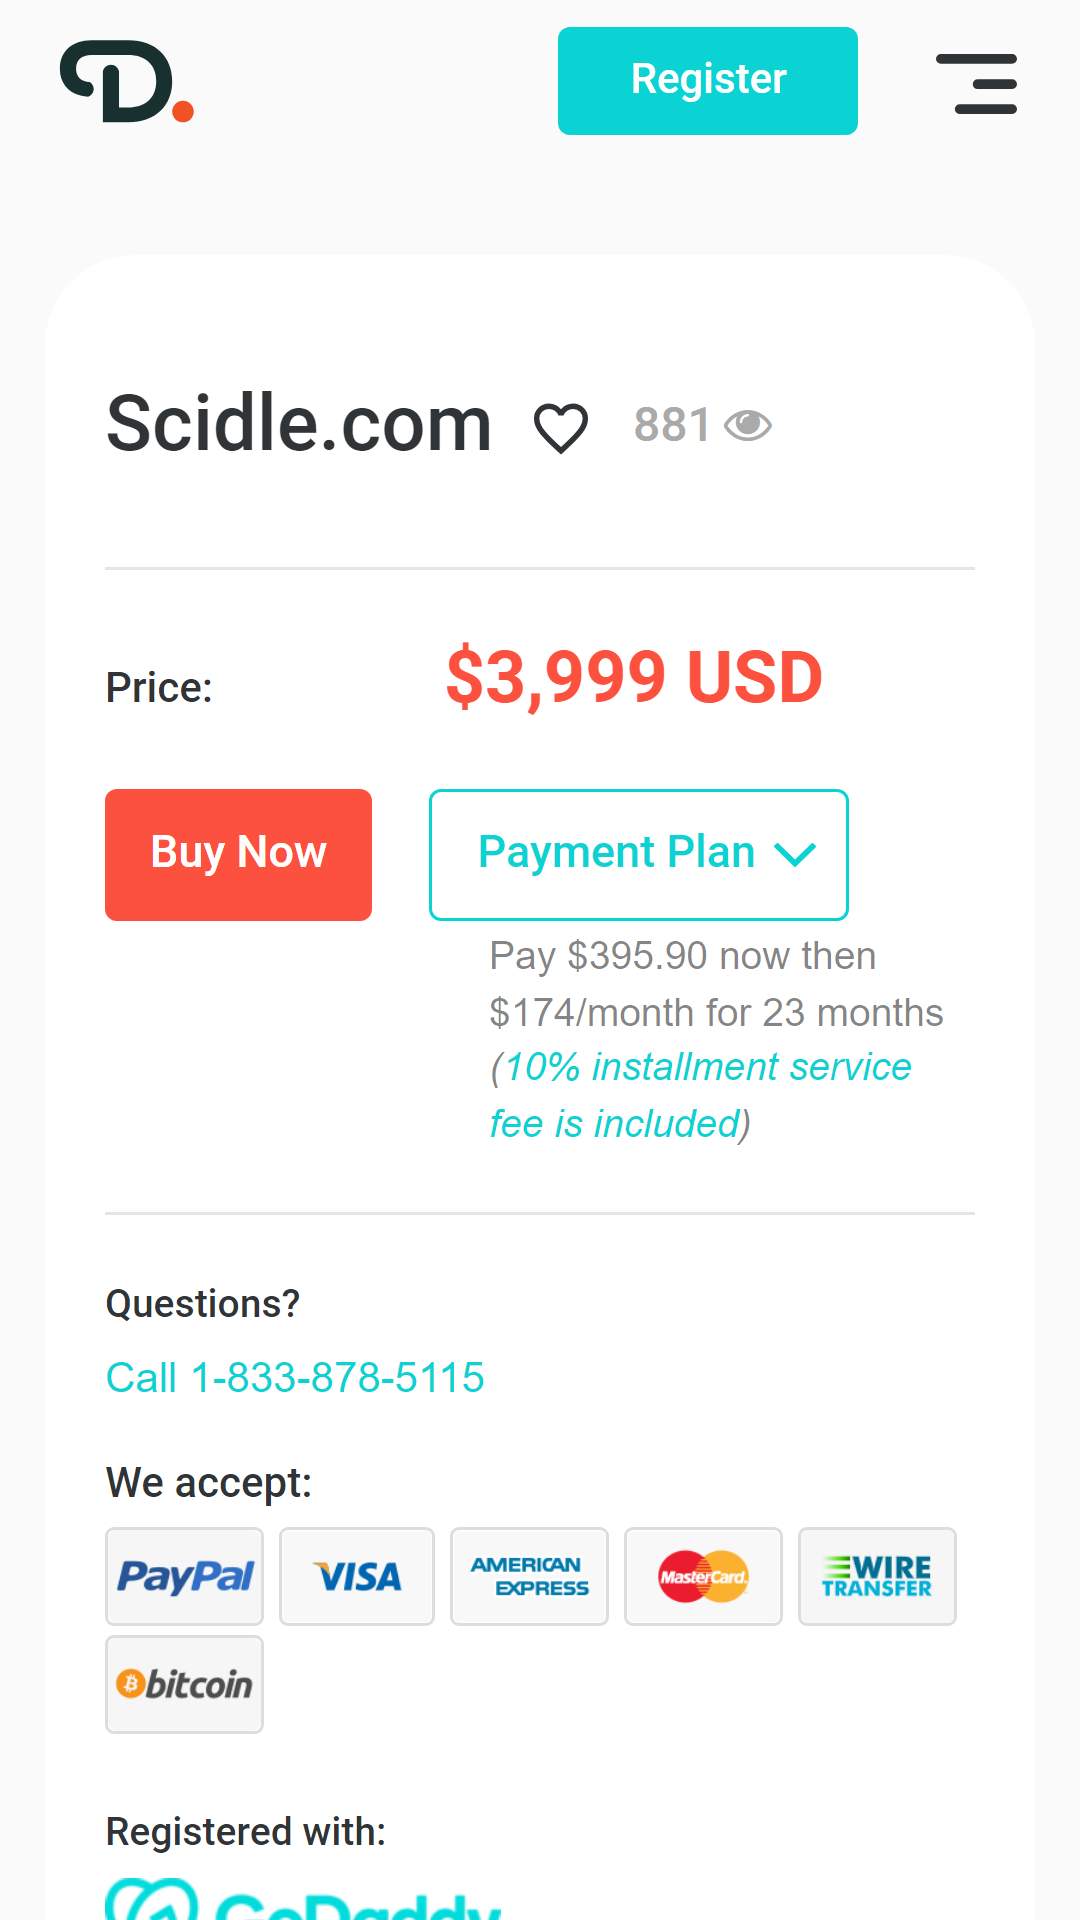
Task: Click the Scidle.com domain title
Action: tap(299, 424)
